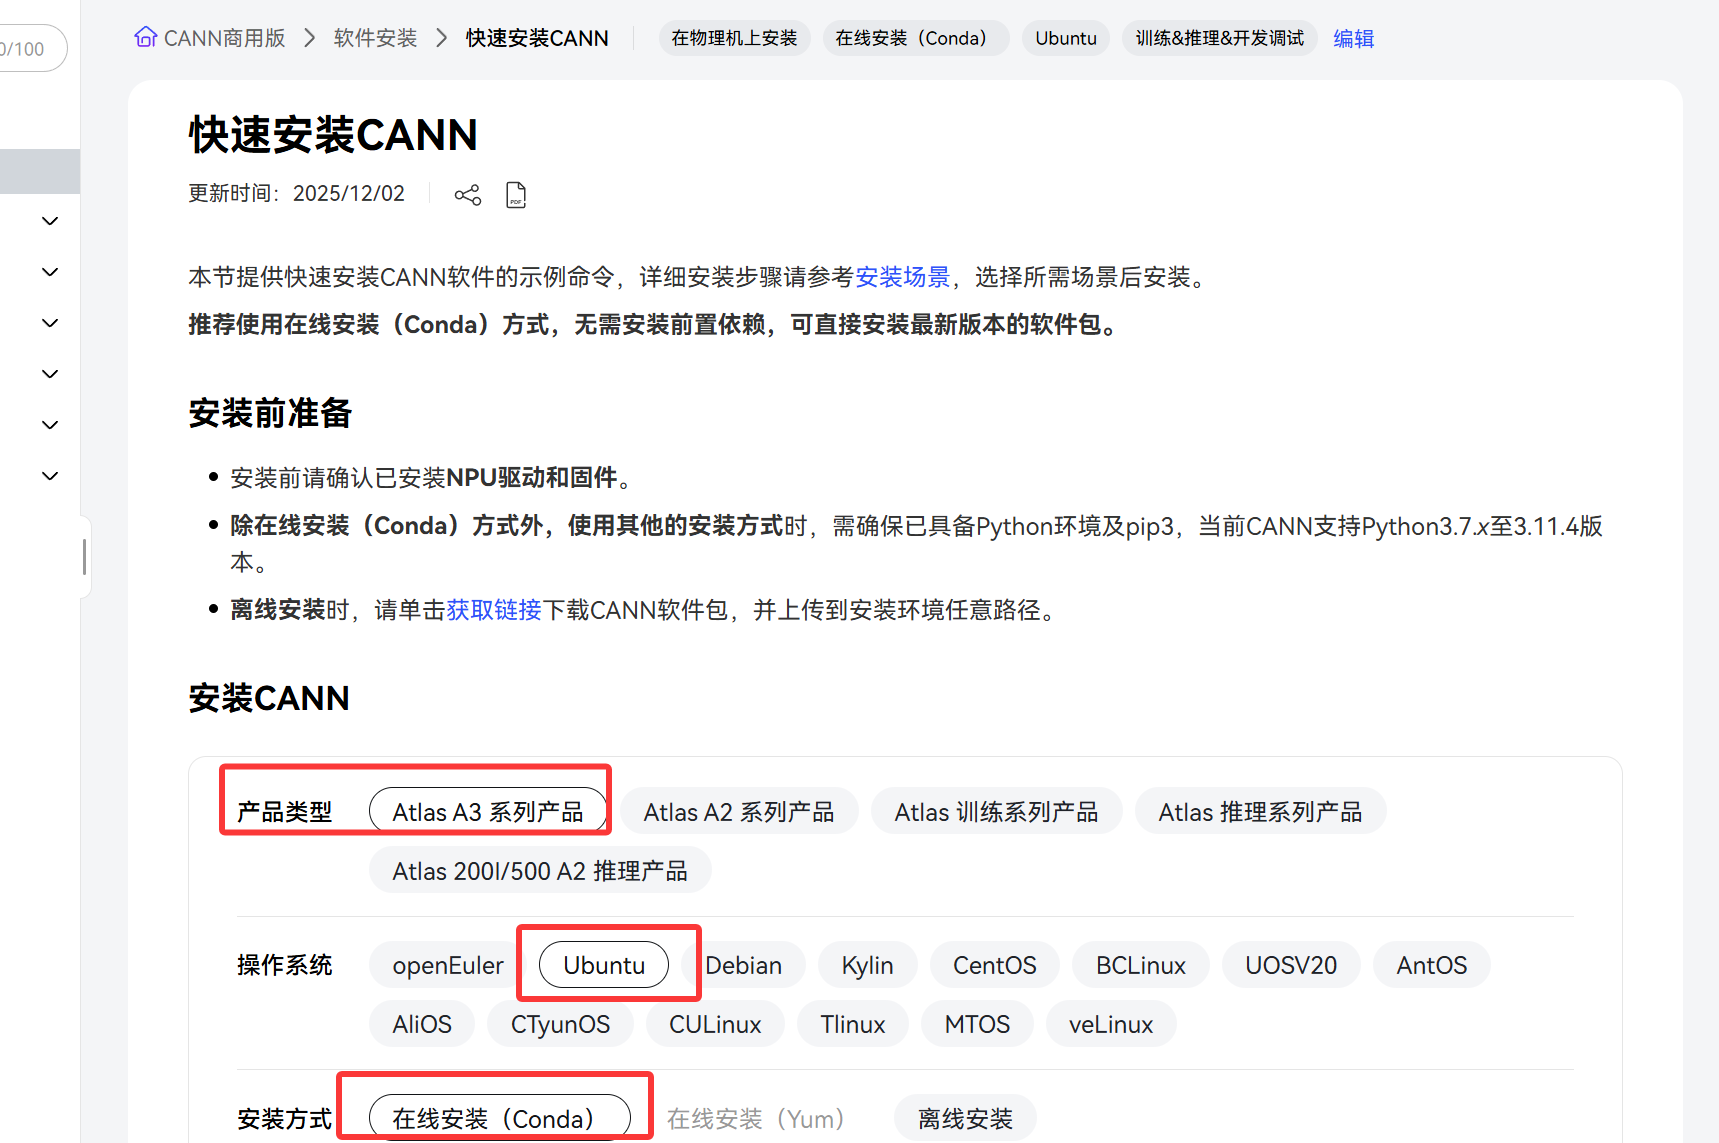Click the 安装CANN heading
Screen dimensions: 1719x1143
(269, 698)
